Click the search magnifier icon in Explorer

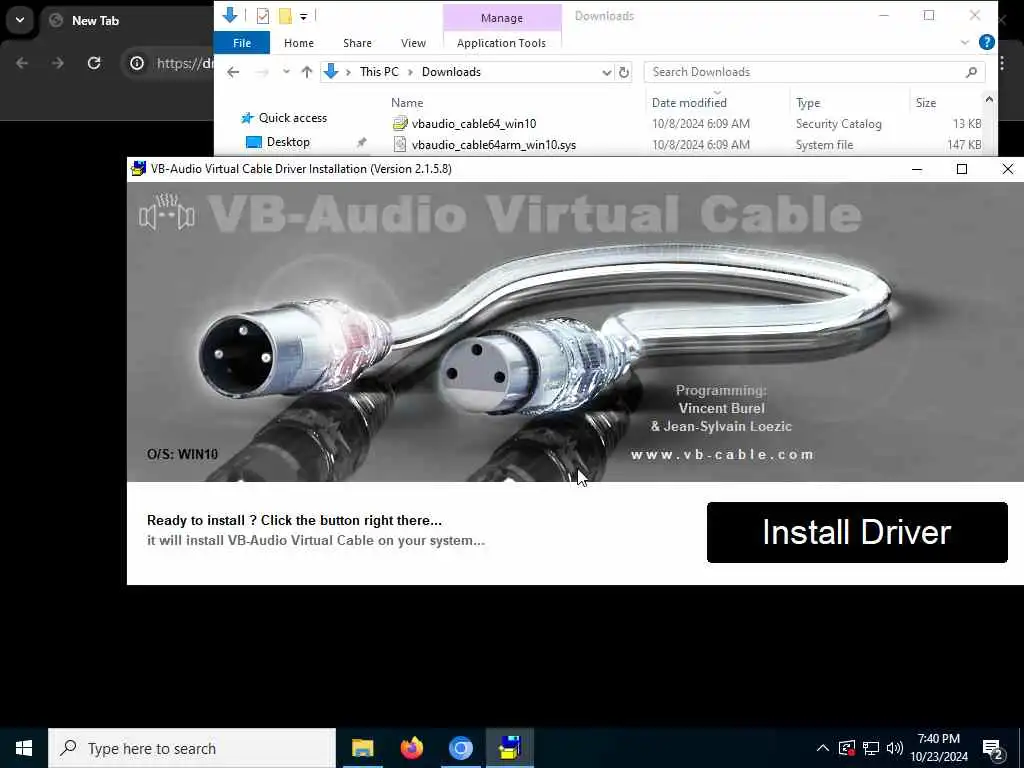pos(971,72)
